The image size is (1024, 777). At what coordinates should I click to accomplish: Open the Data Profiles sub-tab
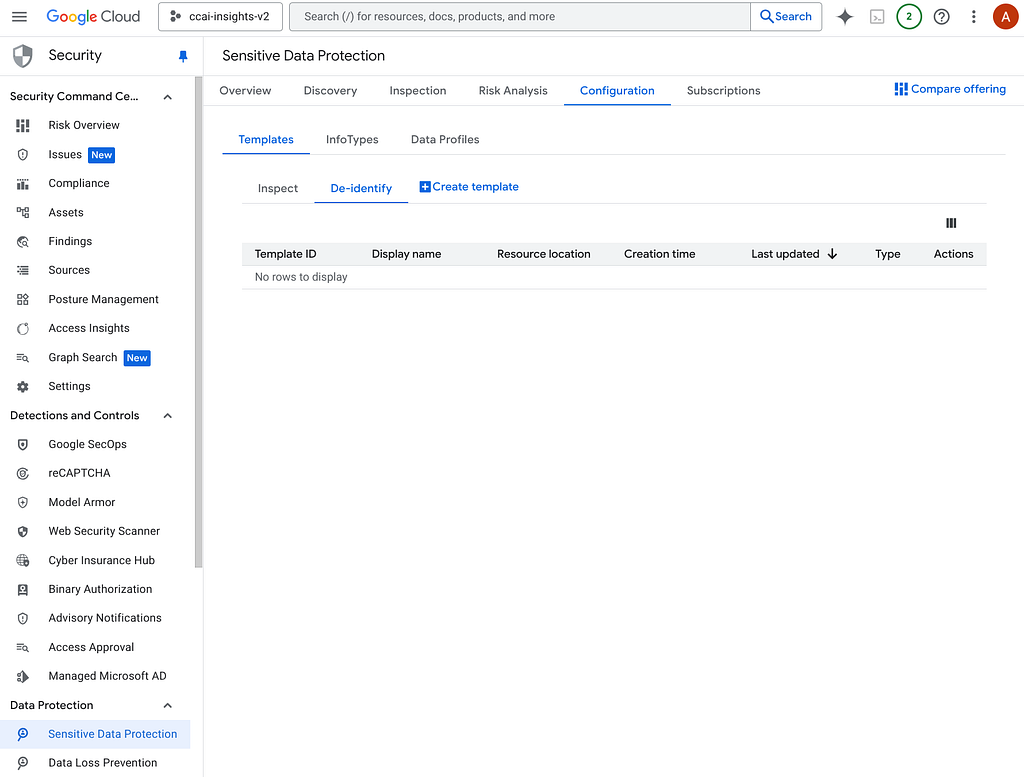[445, 140]
